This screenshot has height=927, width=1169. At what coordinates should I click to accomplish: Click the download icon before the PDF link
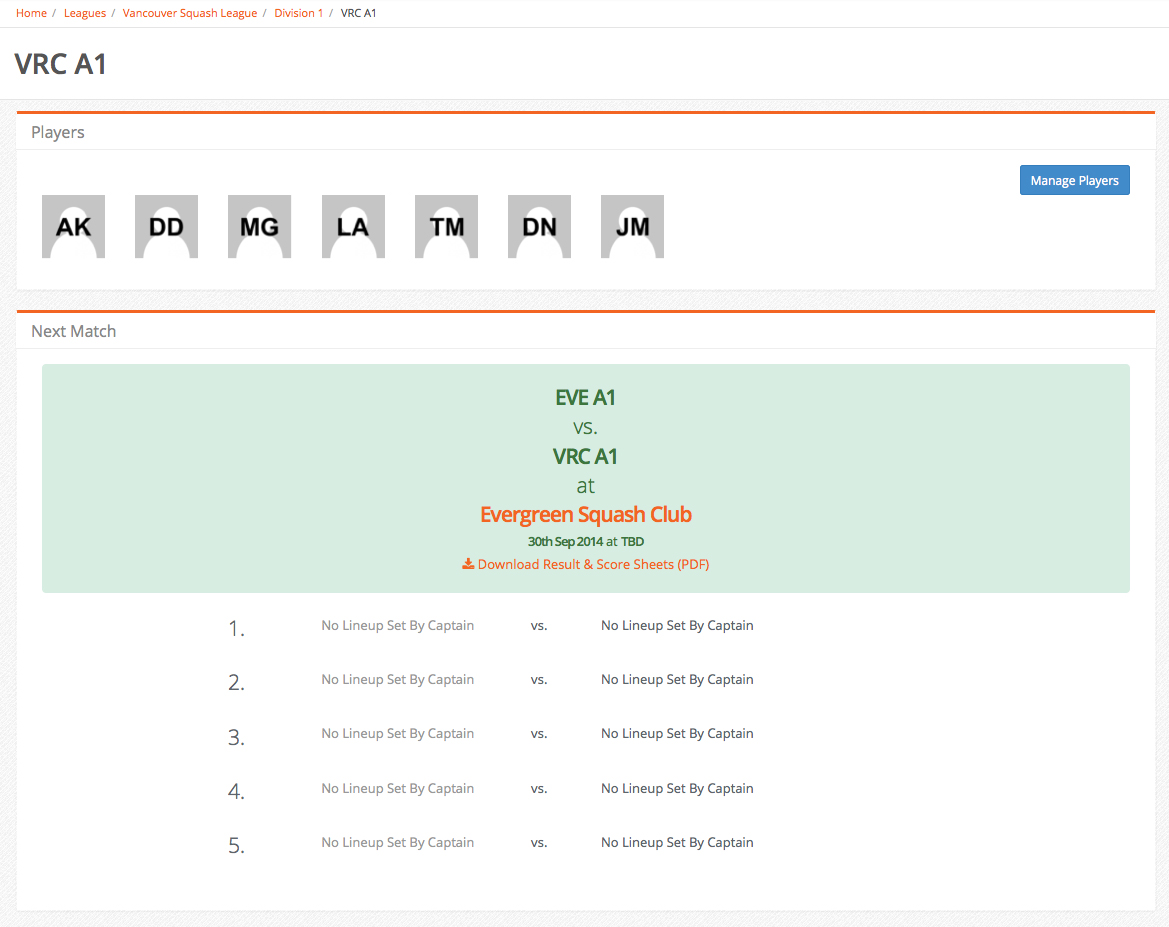pyautogui.click(x=468, y=564)
